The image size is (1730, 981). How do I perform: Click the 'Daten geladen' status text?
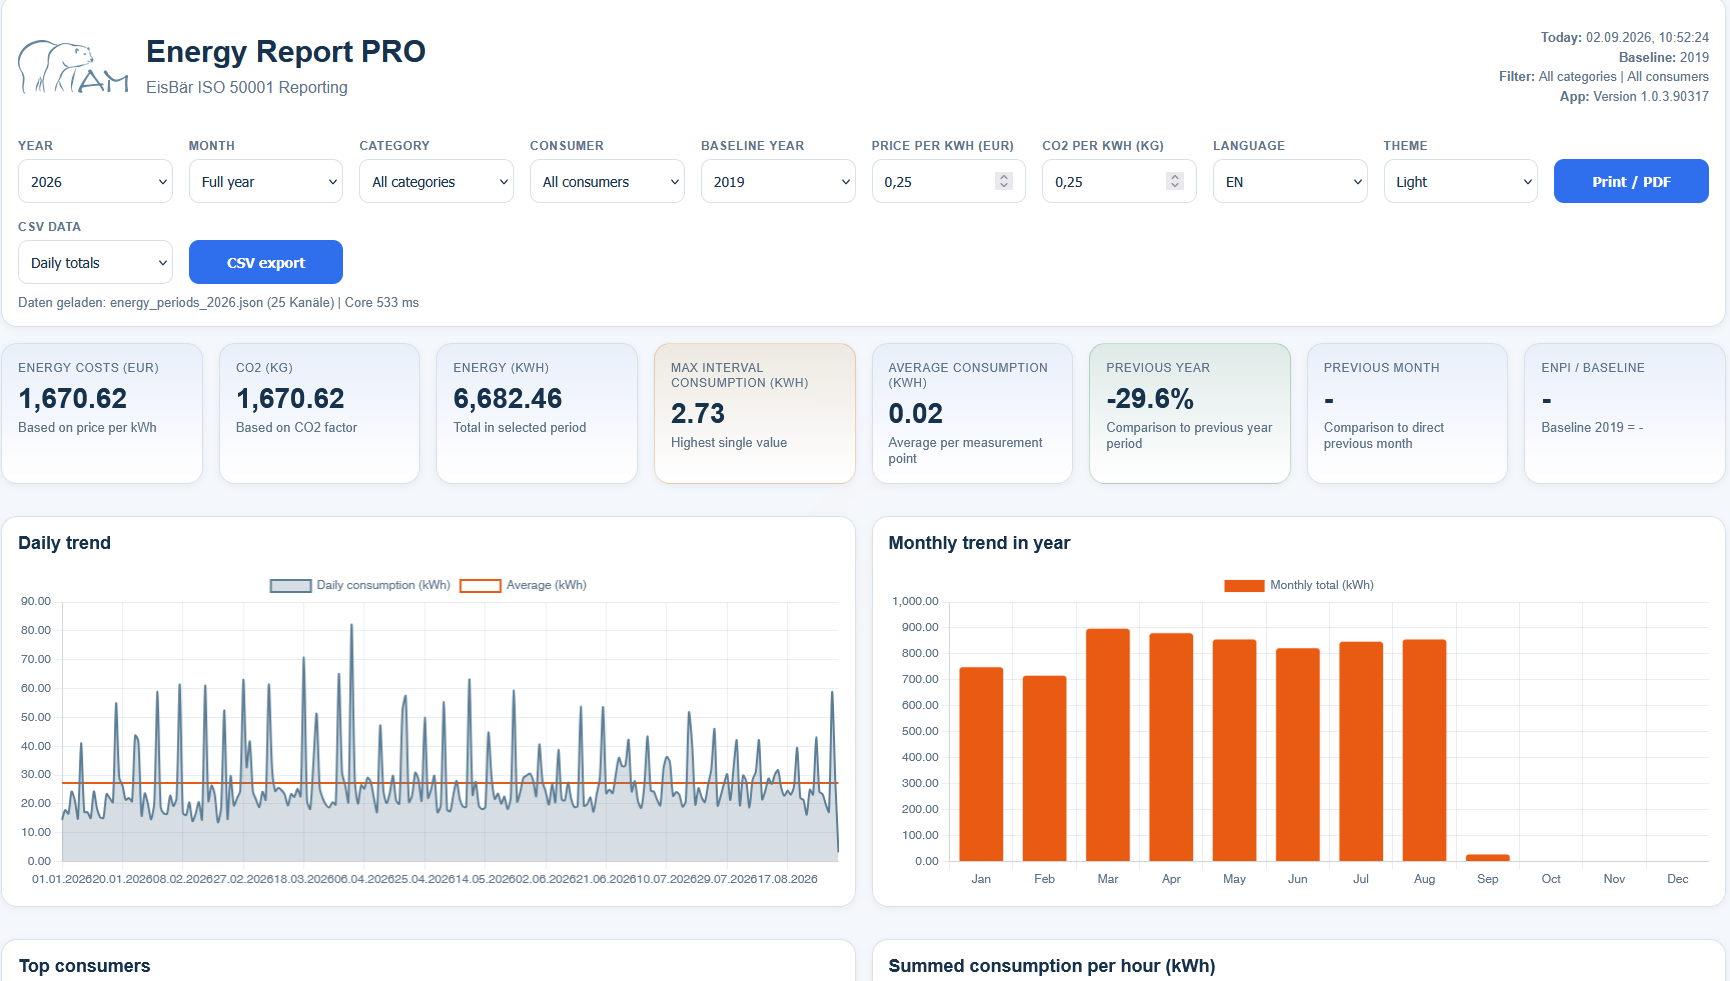pos(218,303)
